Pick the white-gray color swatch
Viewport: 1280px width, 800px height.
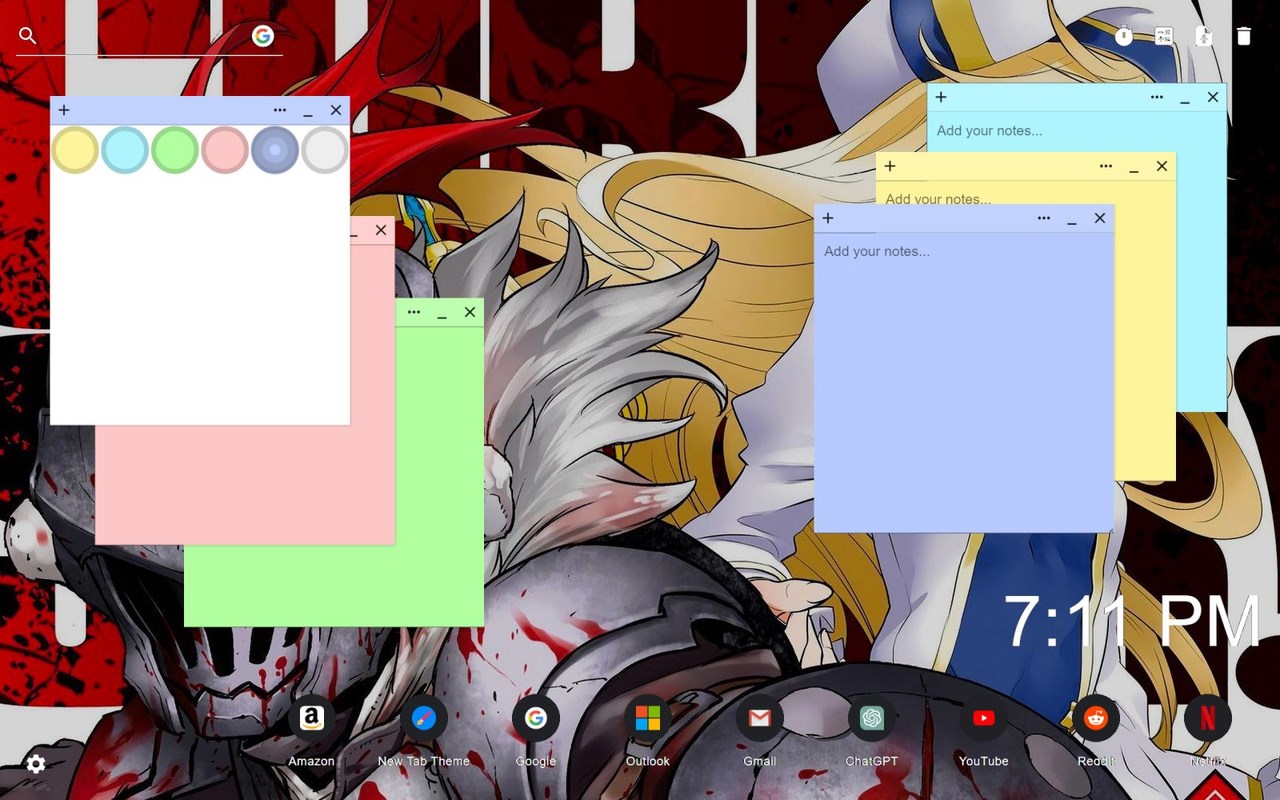[325, 150]
